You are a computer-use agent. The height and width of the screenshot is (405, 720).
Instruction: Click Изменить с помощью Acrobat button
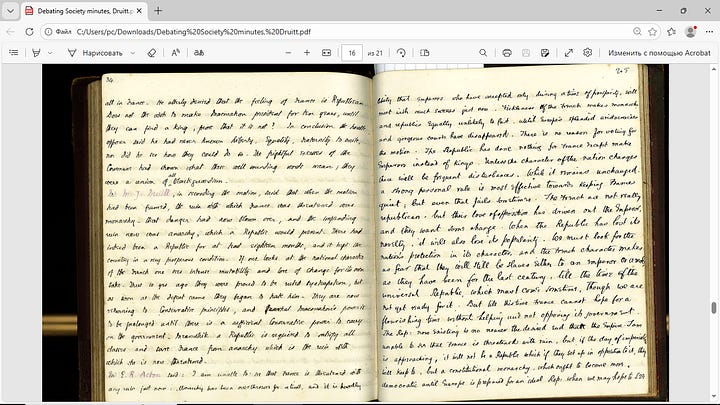coord(659,53)
